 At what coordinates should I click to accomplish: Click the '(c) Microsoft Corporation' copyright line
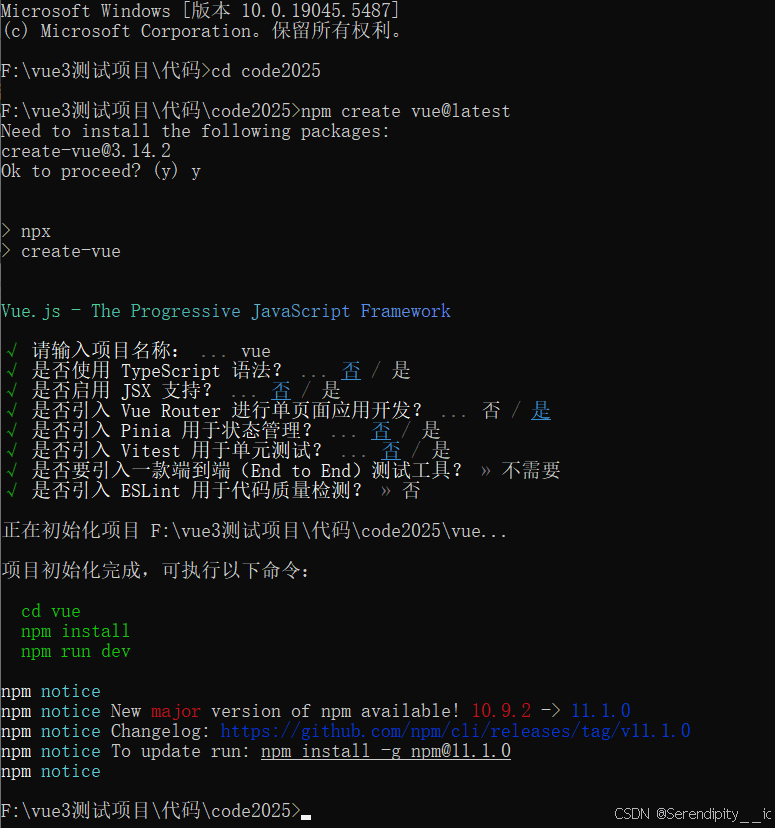coord(201,31)
